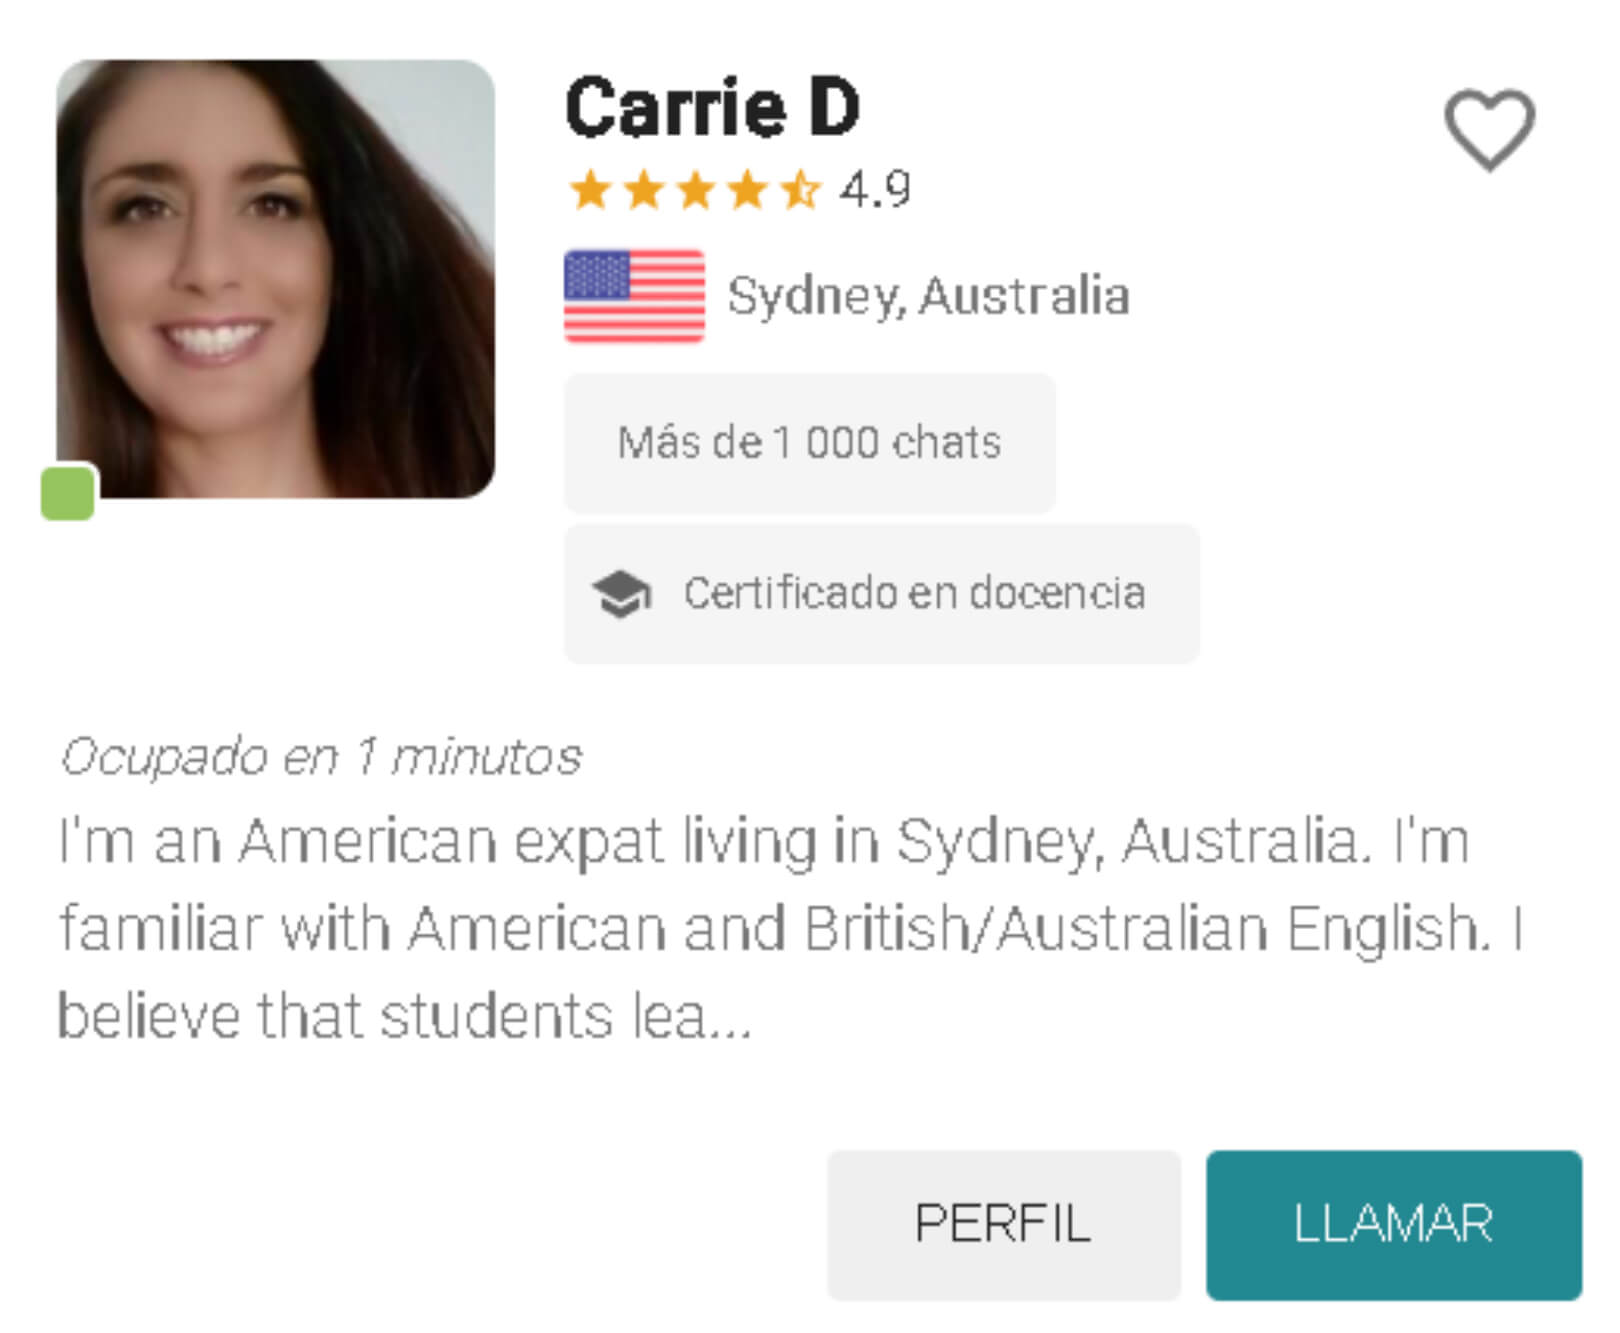This screenshot has width=1620, height=1333.
Task: Tap the Certificado en docencia badge
Action: (x=882, y=594)
